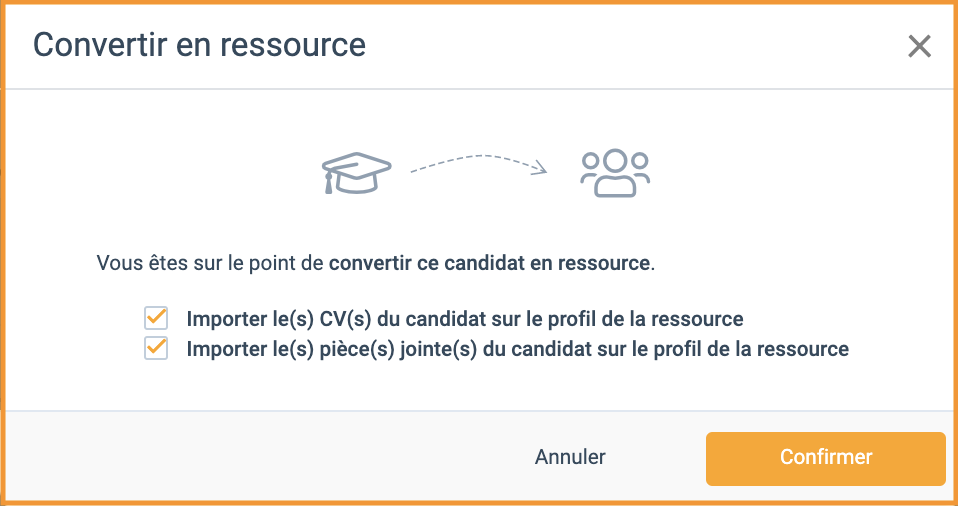Click the group of people resource icon
958x506 pixels.
pos(615,173)
